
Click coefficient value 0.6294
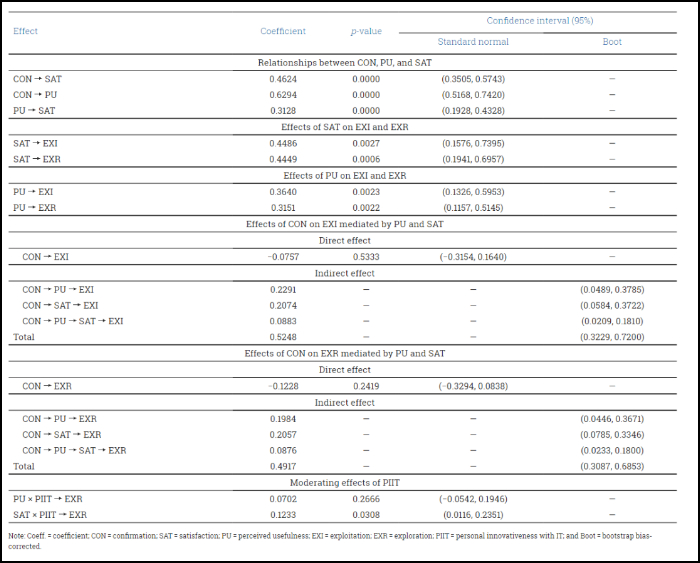283,95
